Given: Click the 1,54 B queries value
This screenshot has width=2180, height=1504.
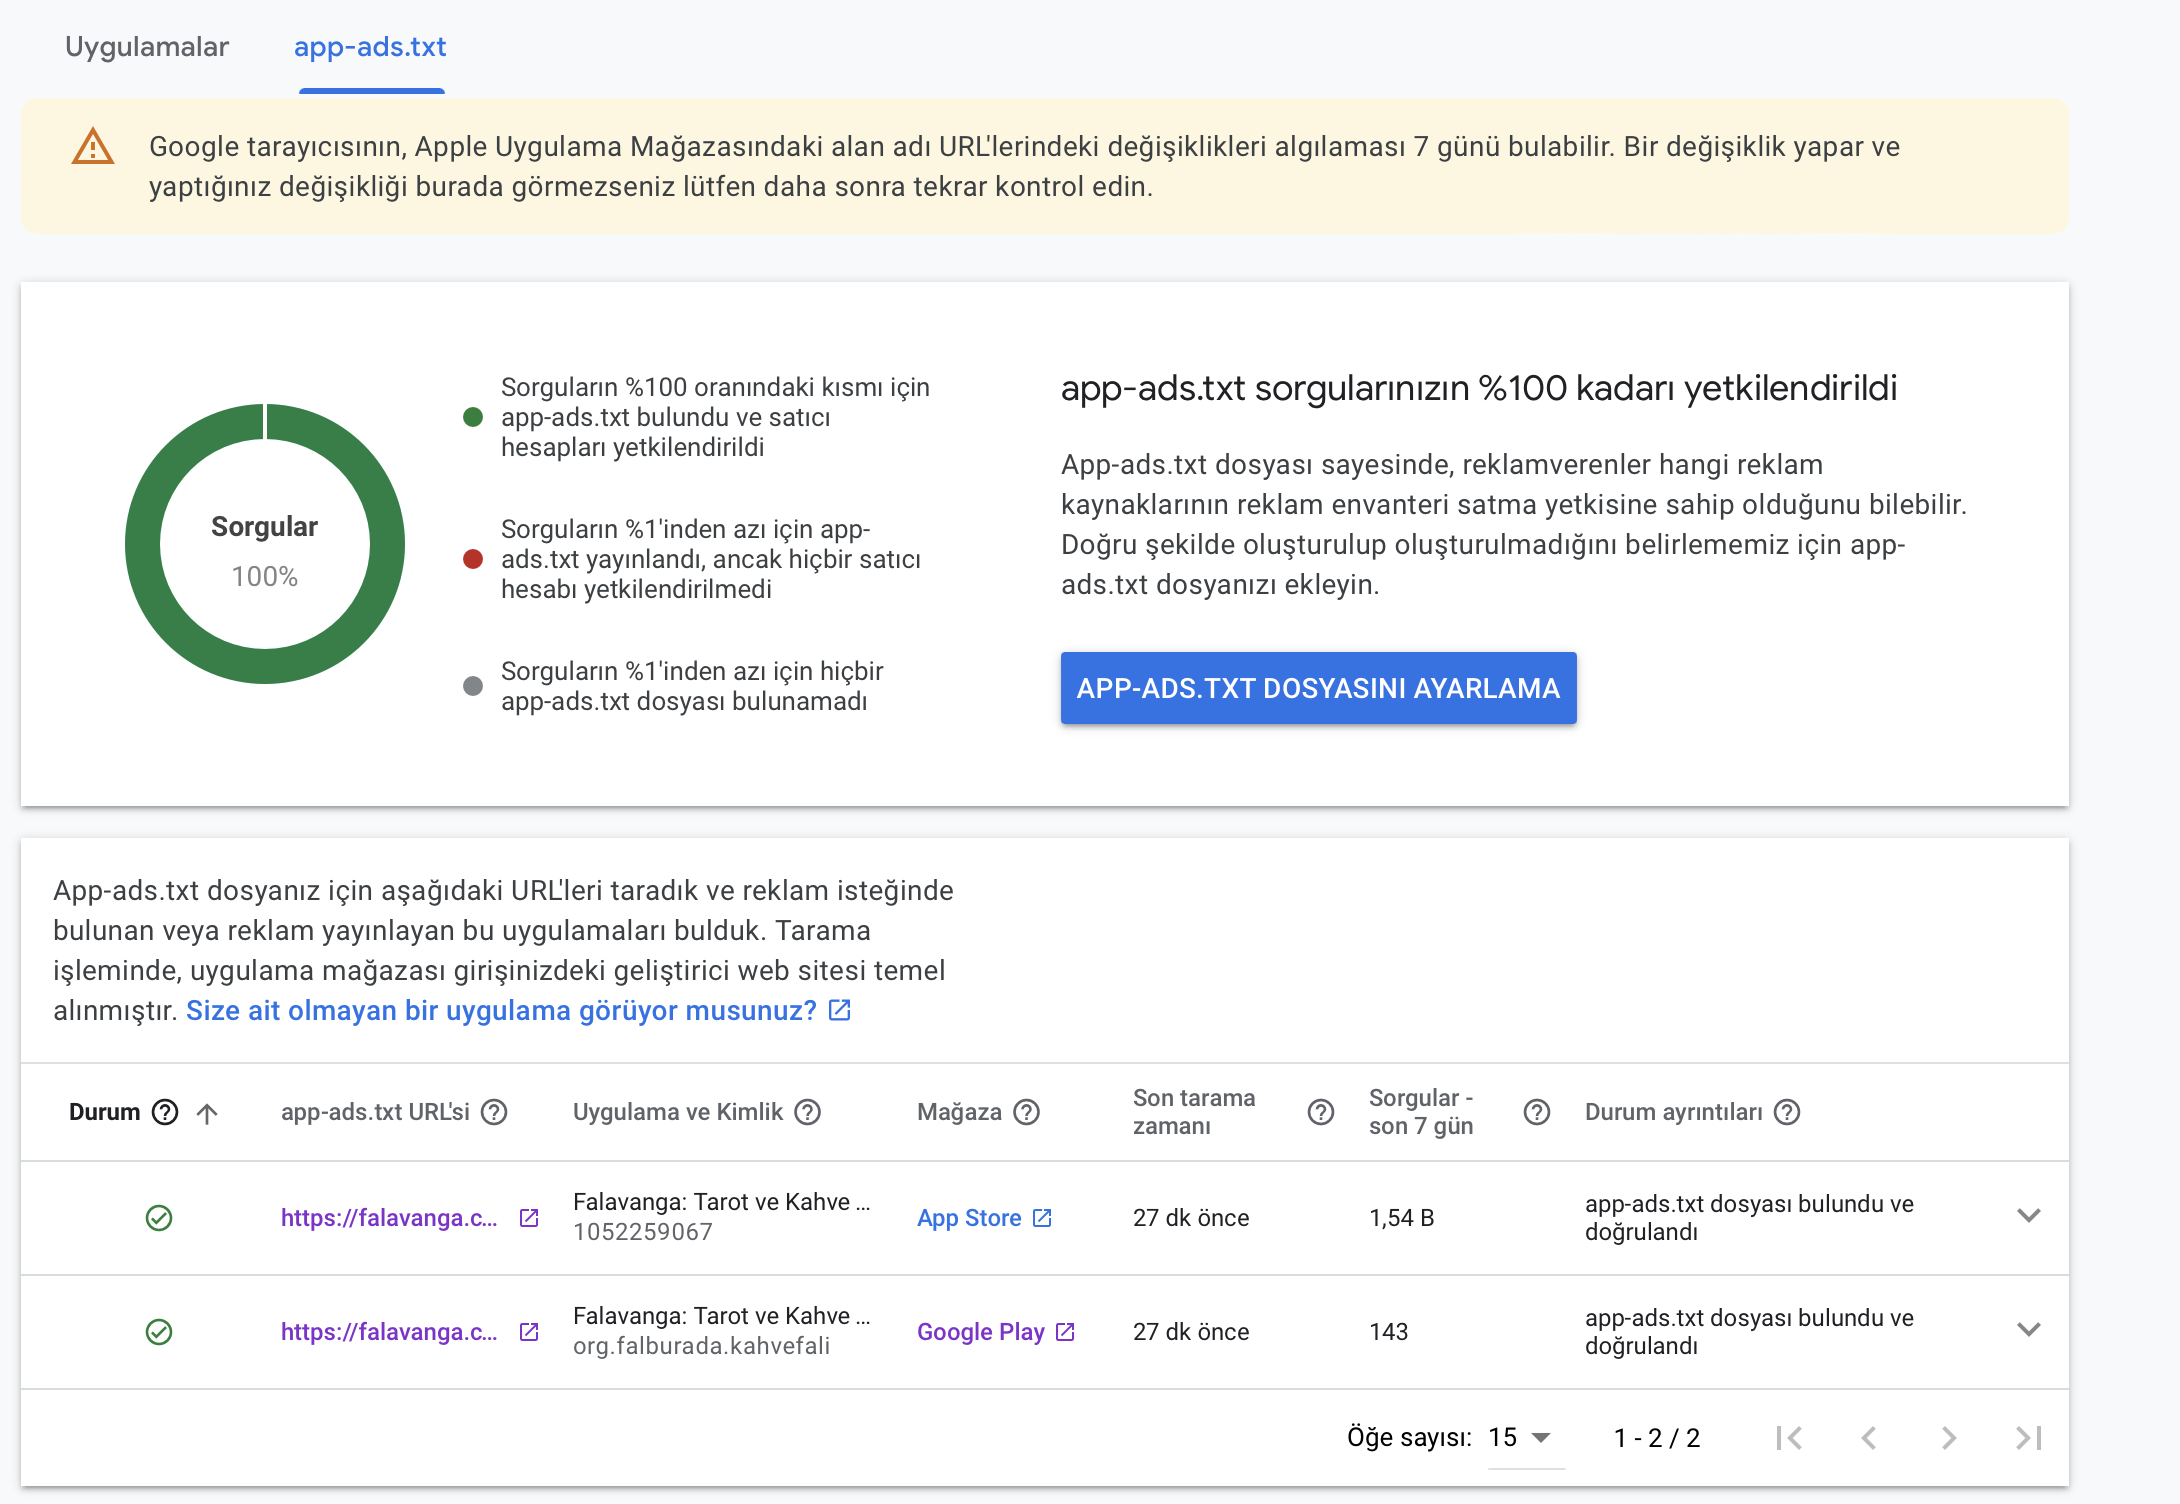Looking at the screenshot, I should click(x=1402, y=1218).
